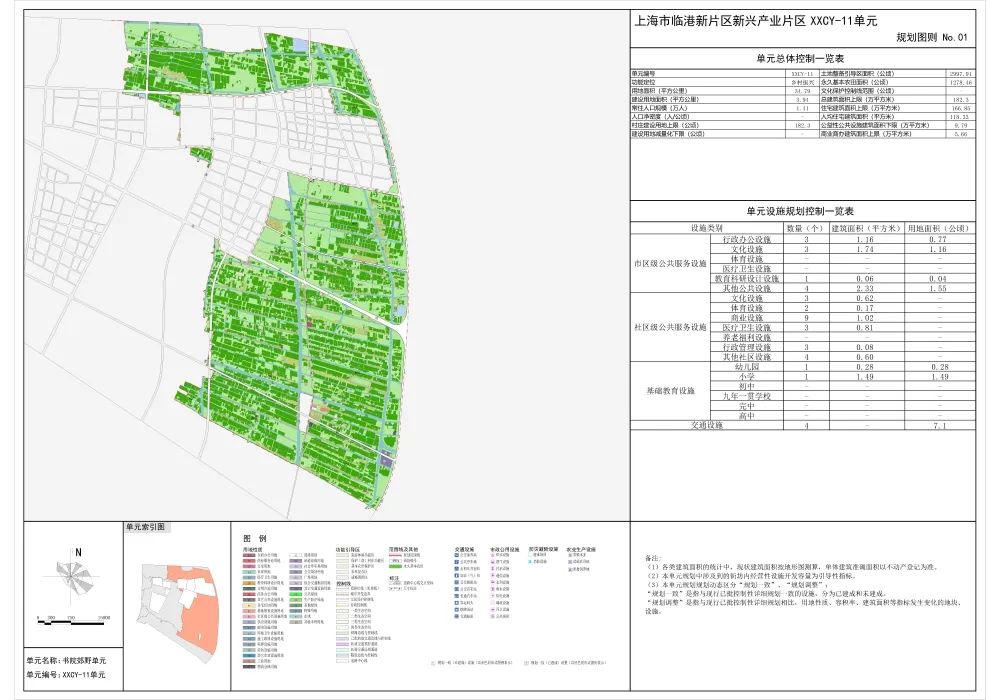Click the '用地性质' legend group heading
Image resolution: width=1000 pixels, height=700 pixels.
coord(252,549)
